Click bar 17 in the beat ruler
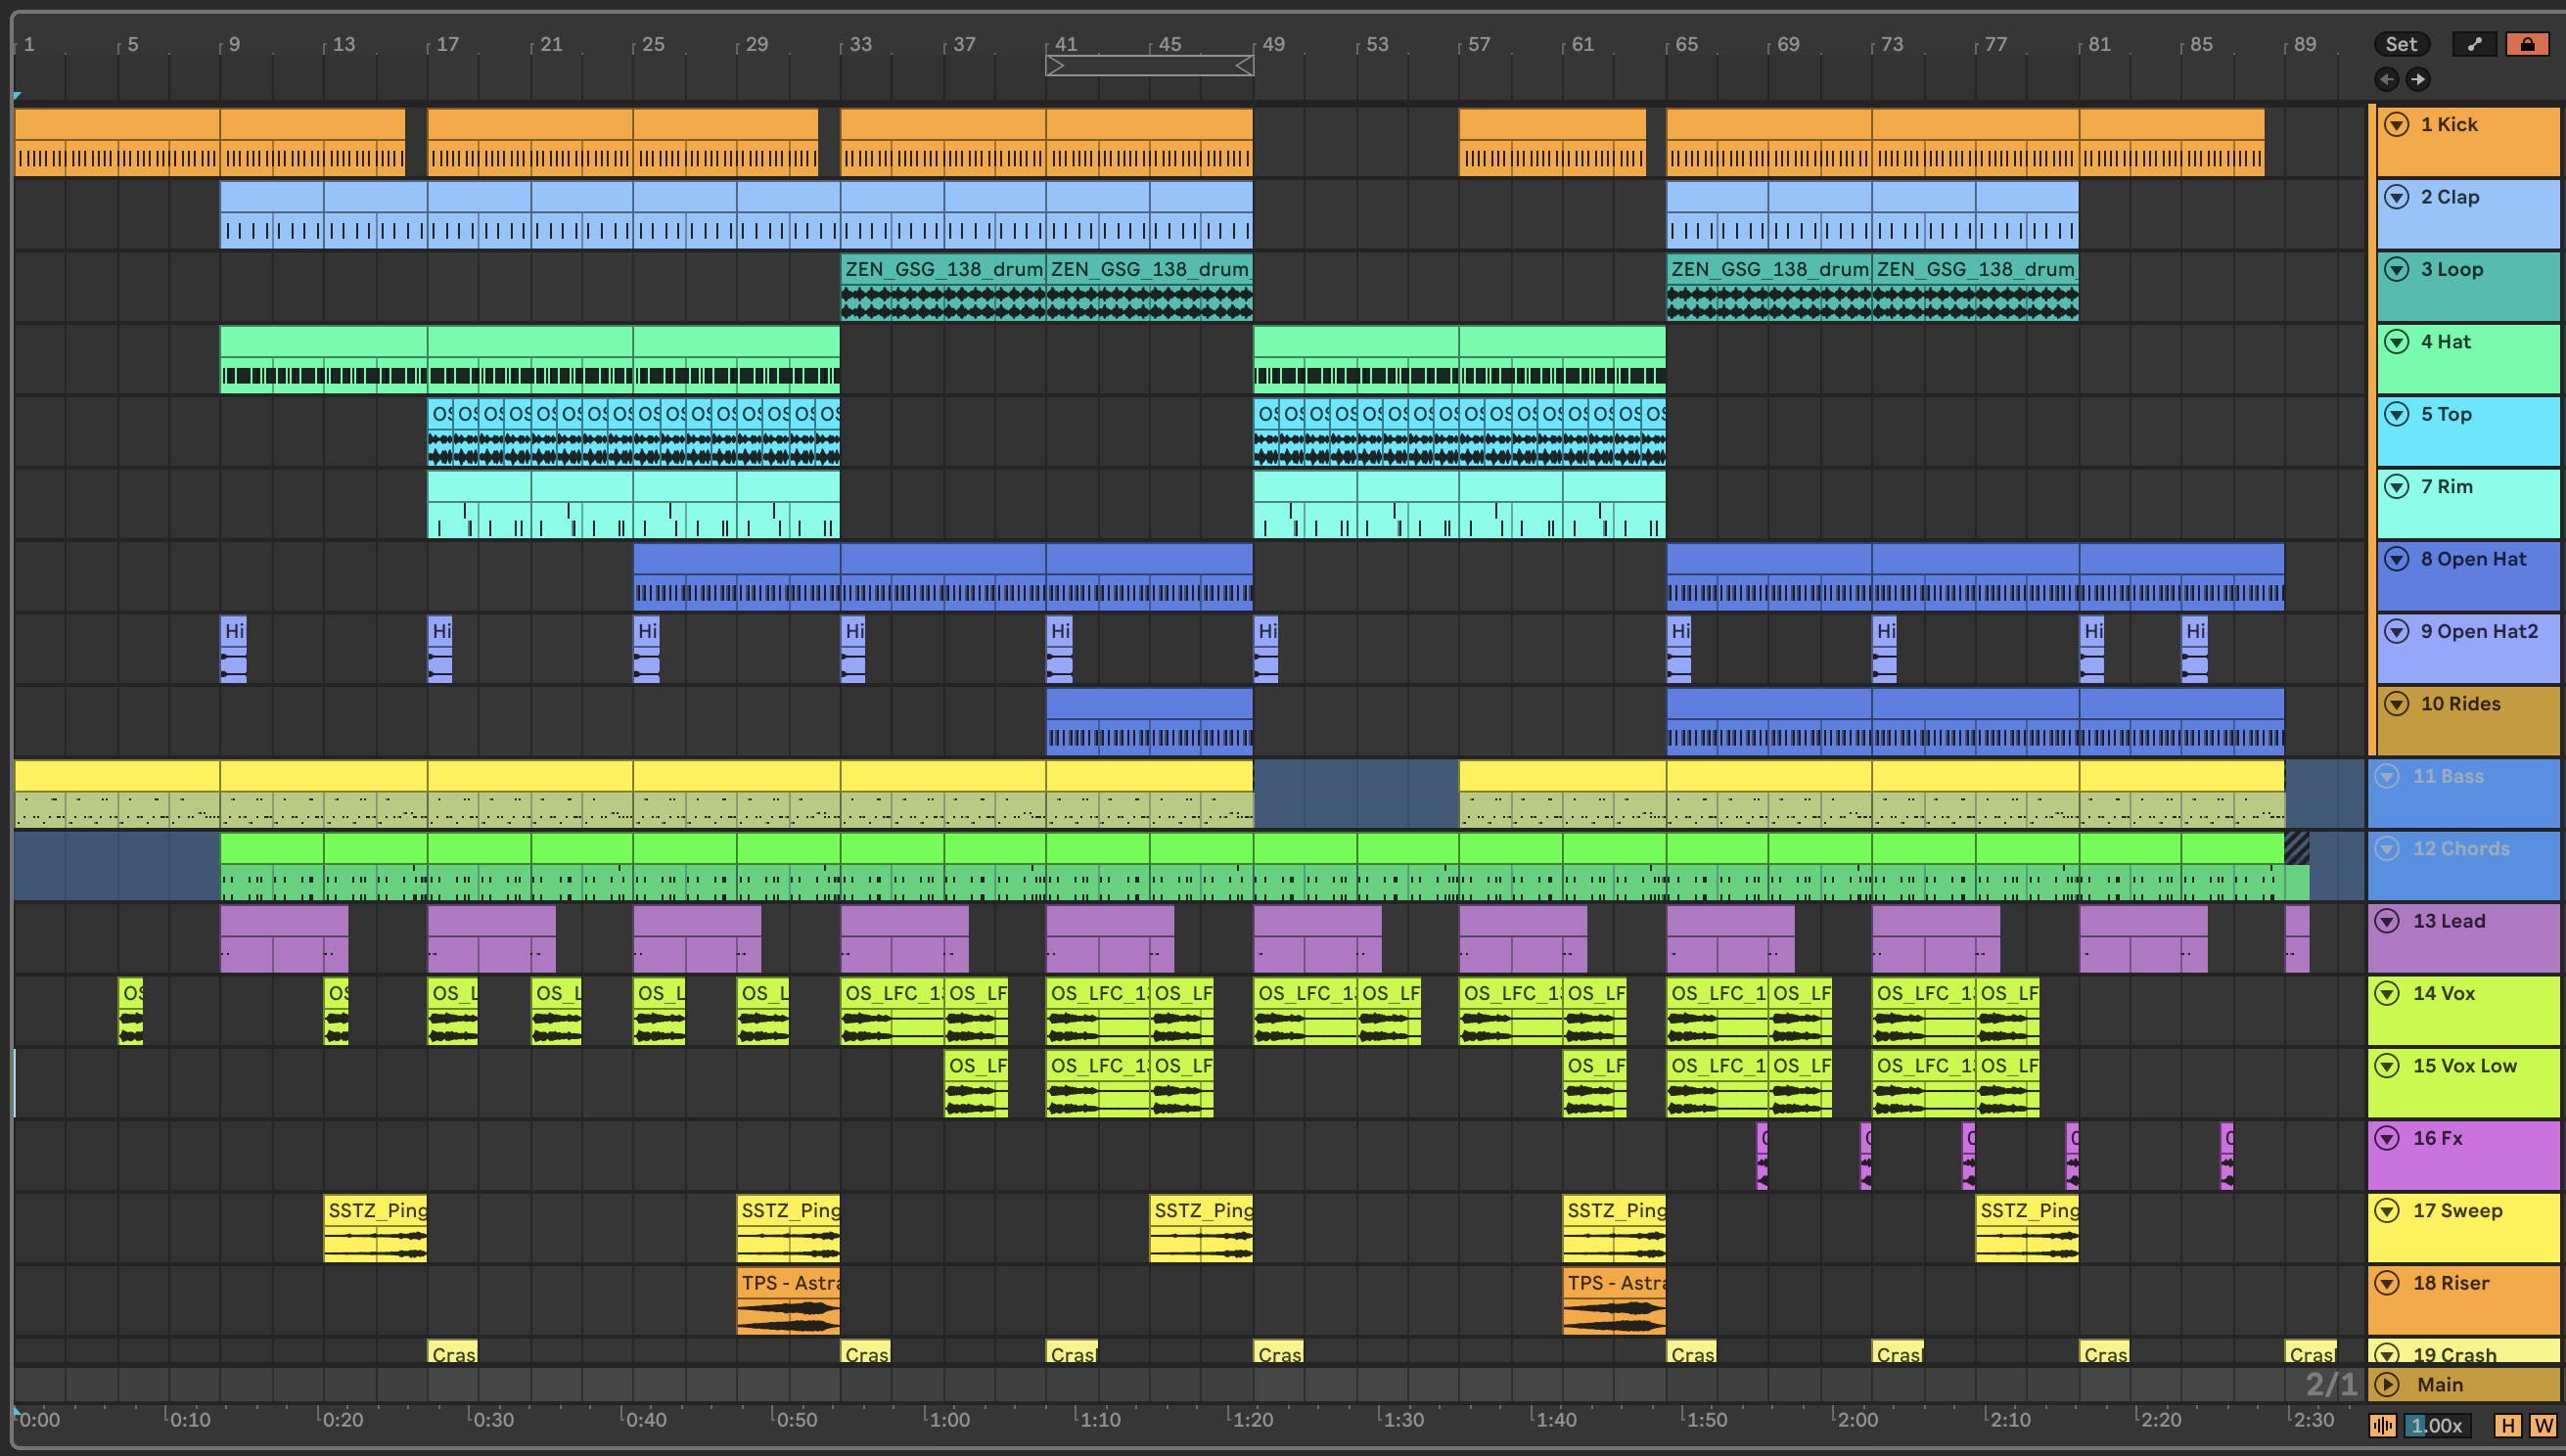The width and height of the screenshot is (2566, 1456). (447, 44)
